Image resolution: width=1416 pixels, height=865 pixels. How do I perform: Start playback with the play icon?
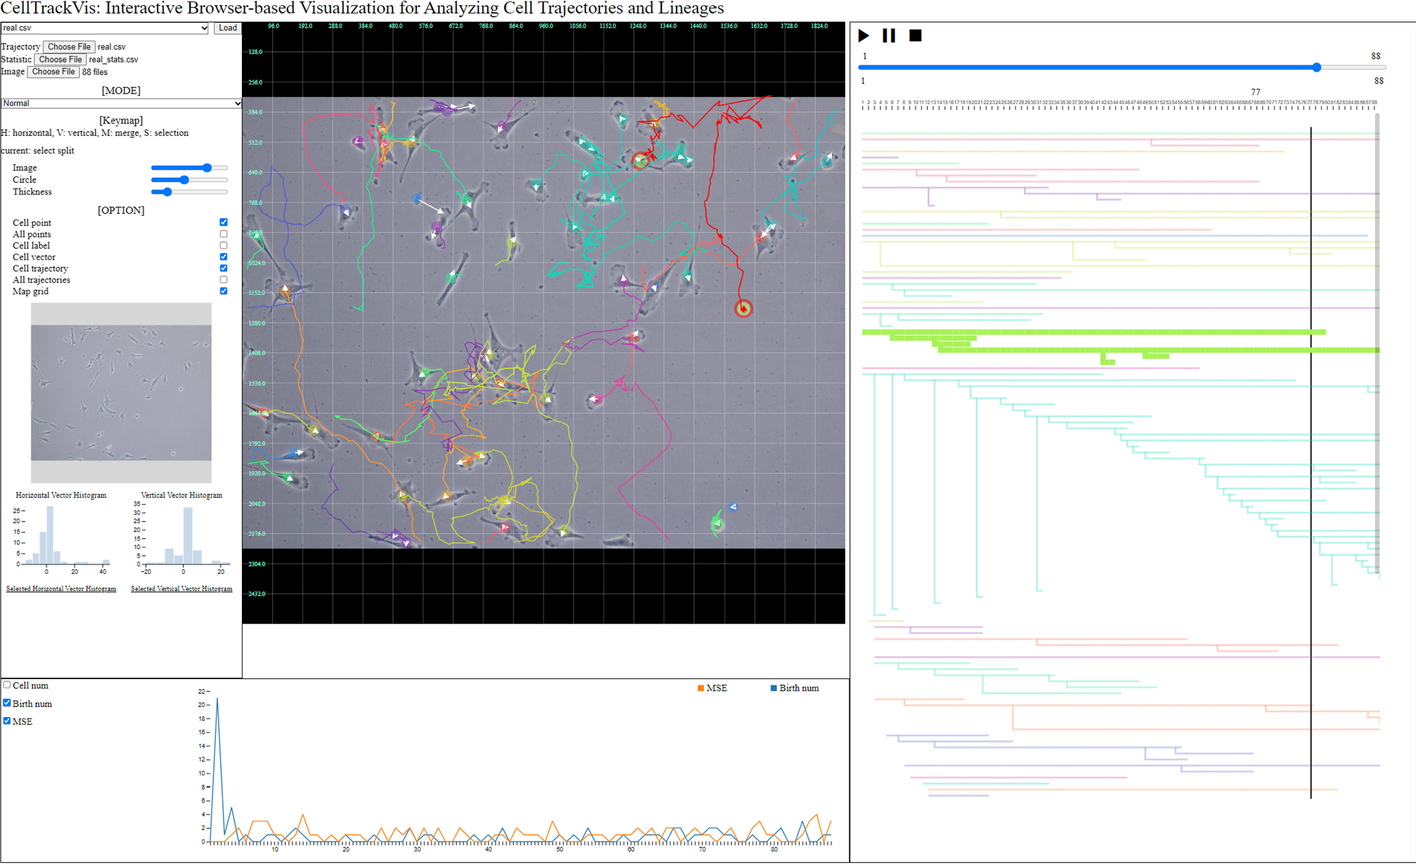tap(864, 35)
